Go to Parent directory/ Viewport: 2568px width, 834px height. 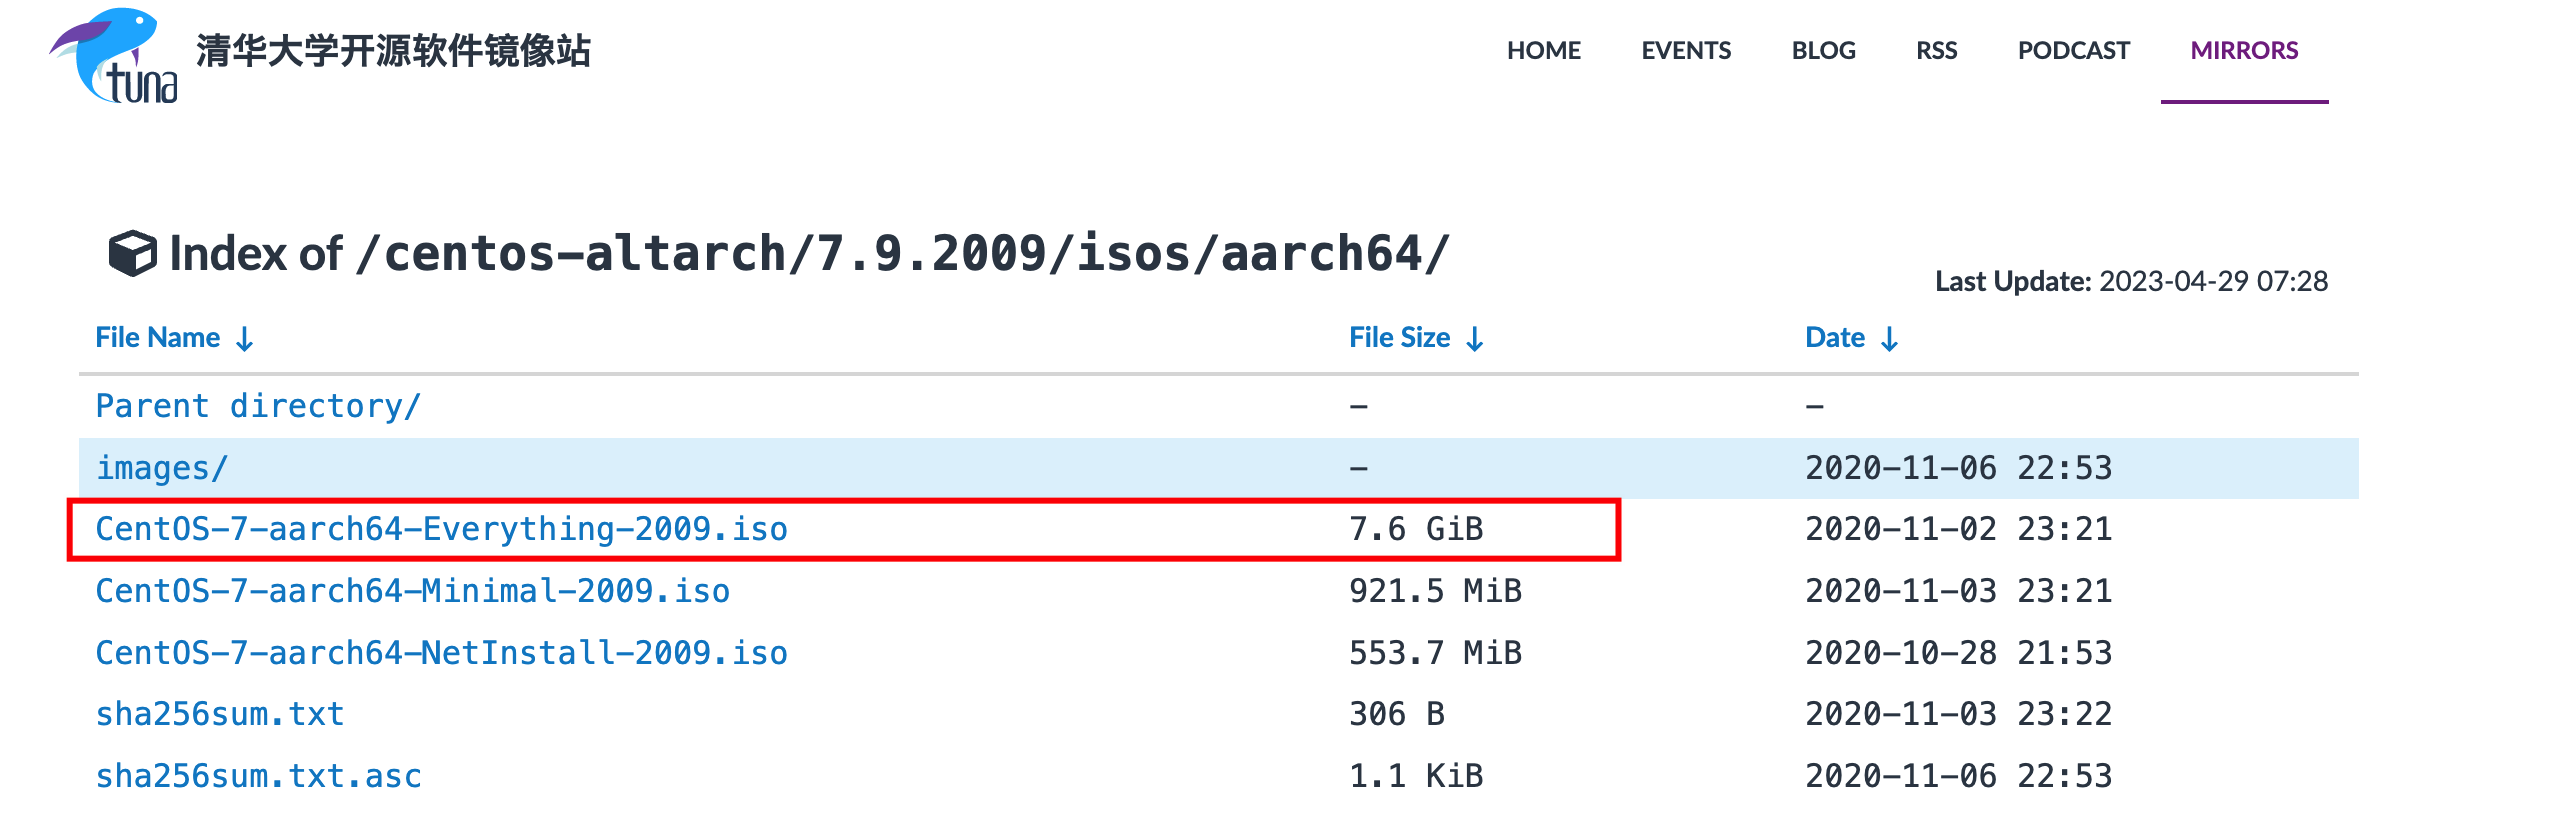(258, 406)
